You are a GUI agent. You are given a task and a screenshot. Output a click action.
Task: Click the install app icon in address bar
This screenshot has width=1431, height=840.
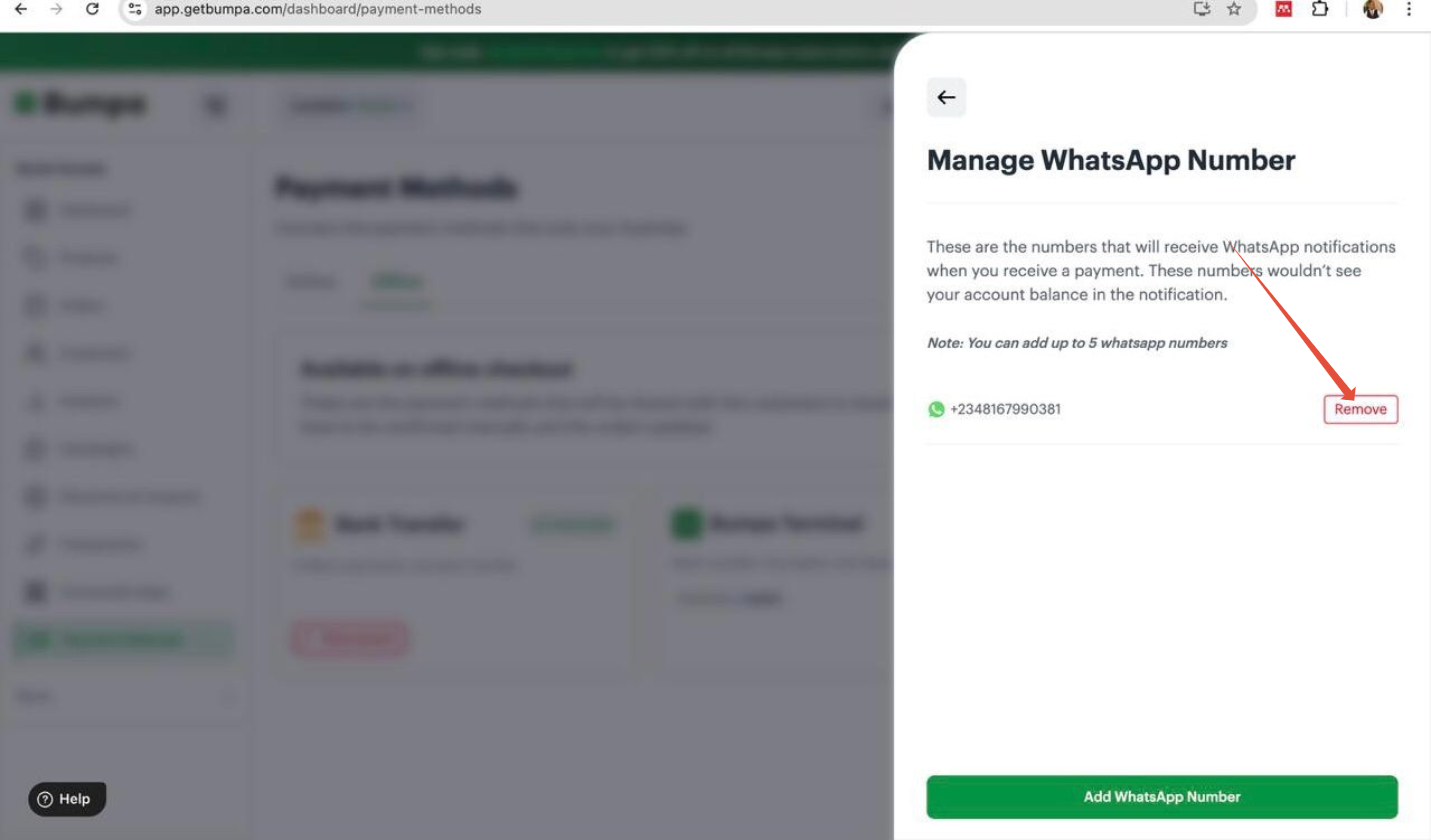point(1202,9)
